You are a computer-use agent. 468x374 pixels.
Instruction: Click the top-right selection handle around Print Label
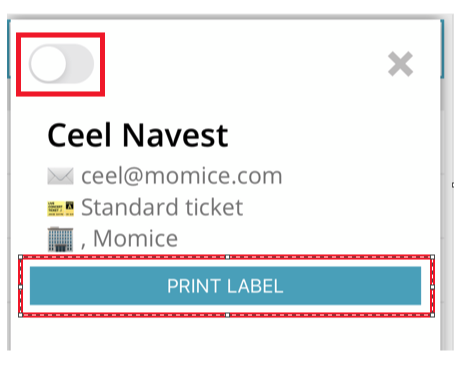433,257
